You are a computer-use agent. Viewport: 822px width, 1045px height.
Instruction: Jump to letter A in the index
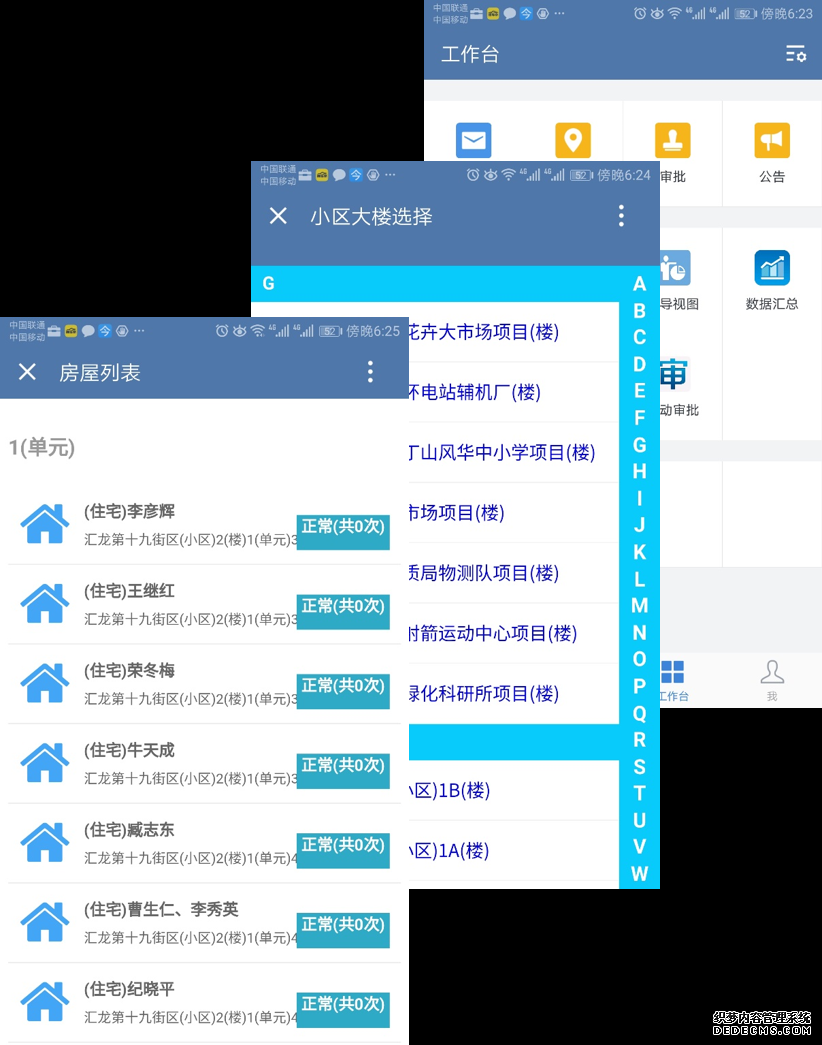639,284
